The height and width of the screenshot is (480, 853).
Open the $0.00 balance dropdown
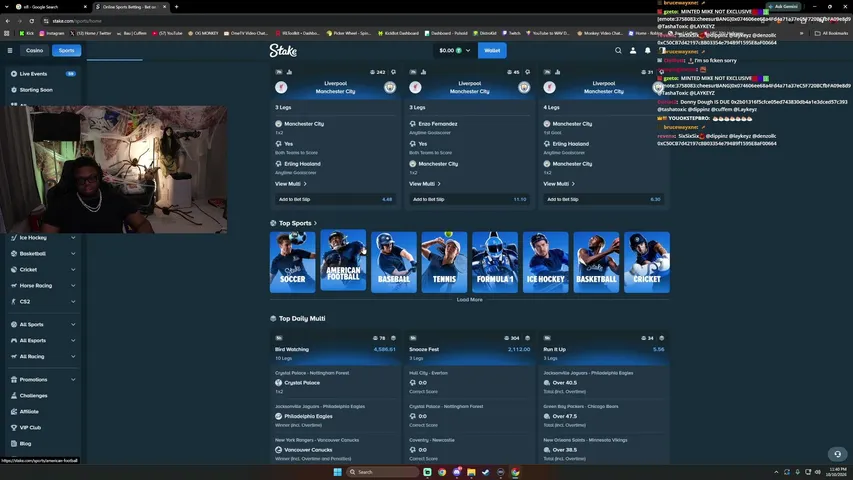click(x=454, y=51)
